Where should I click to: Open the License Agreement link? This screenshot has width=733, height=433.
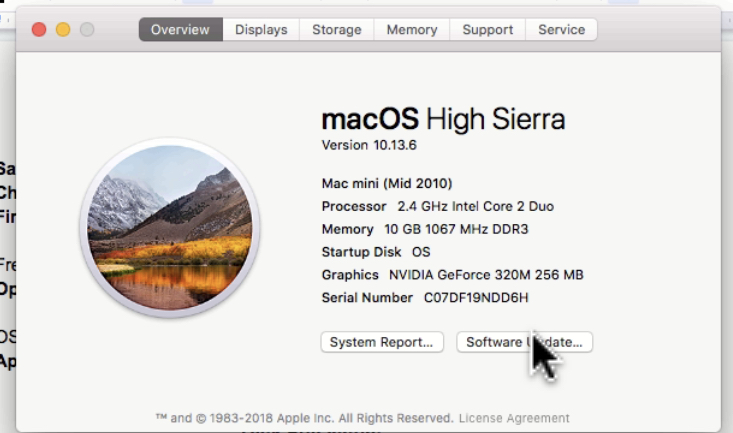514,418
